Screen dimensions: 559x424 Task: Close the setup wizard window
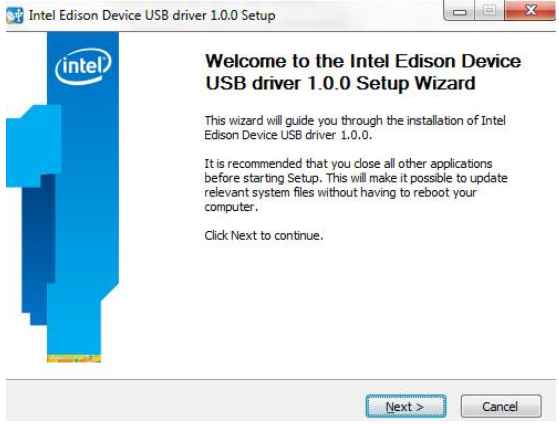pyautogui.click(x=530, y=11)
